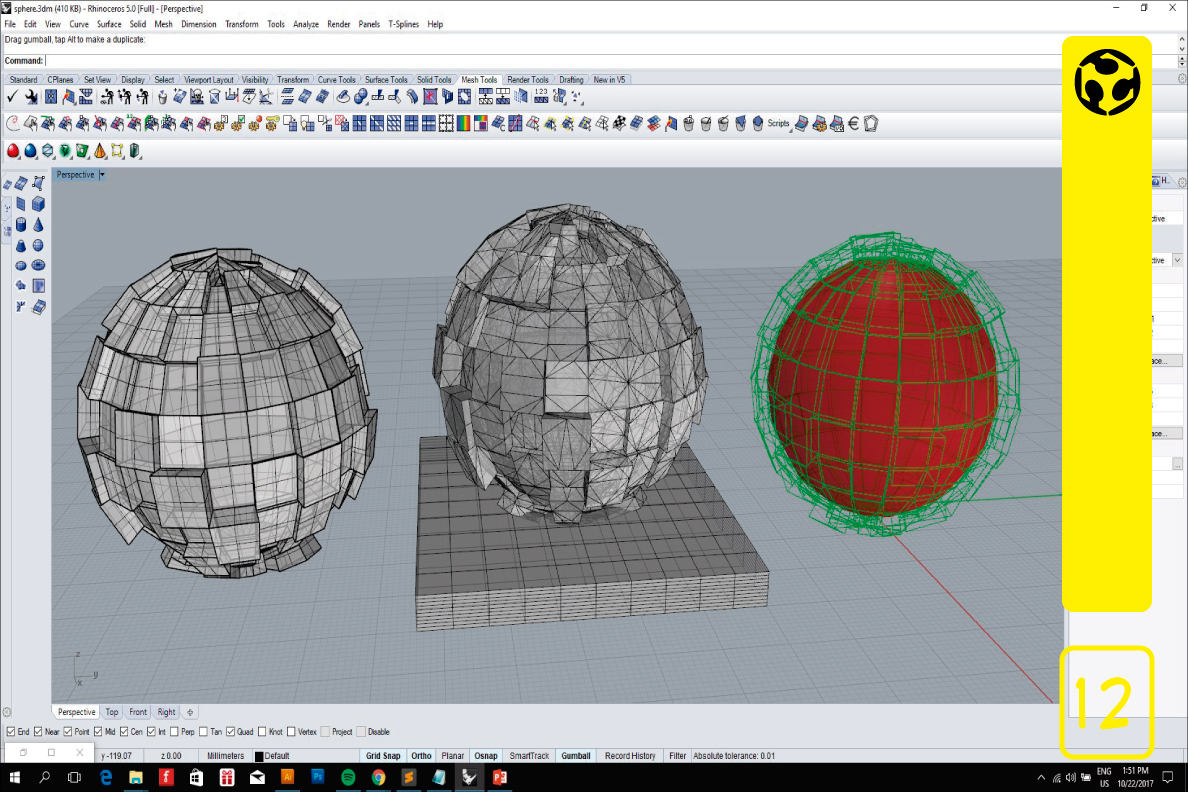Click the Gumball status bar button

click(576, 756)
